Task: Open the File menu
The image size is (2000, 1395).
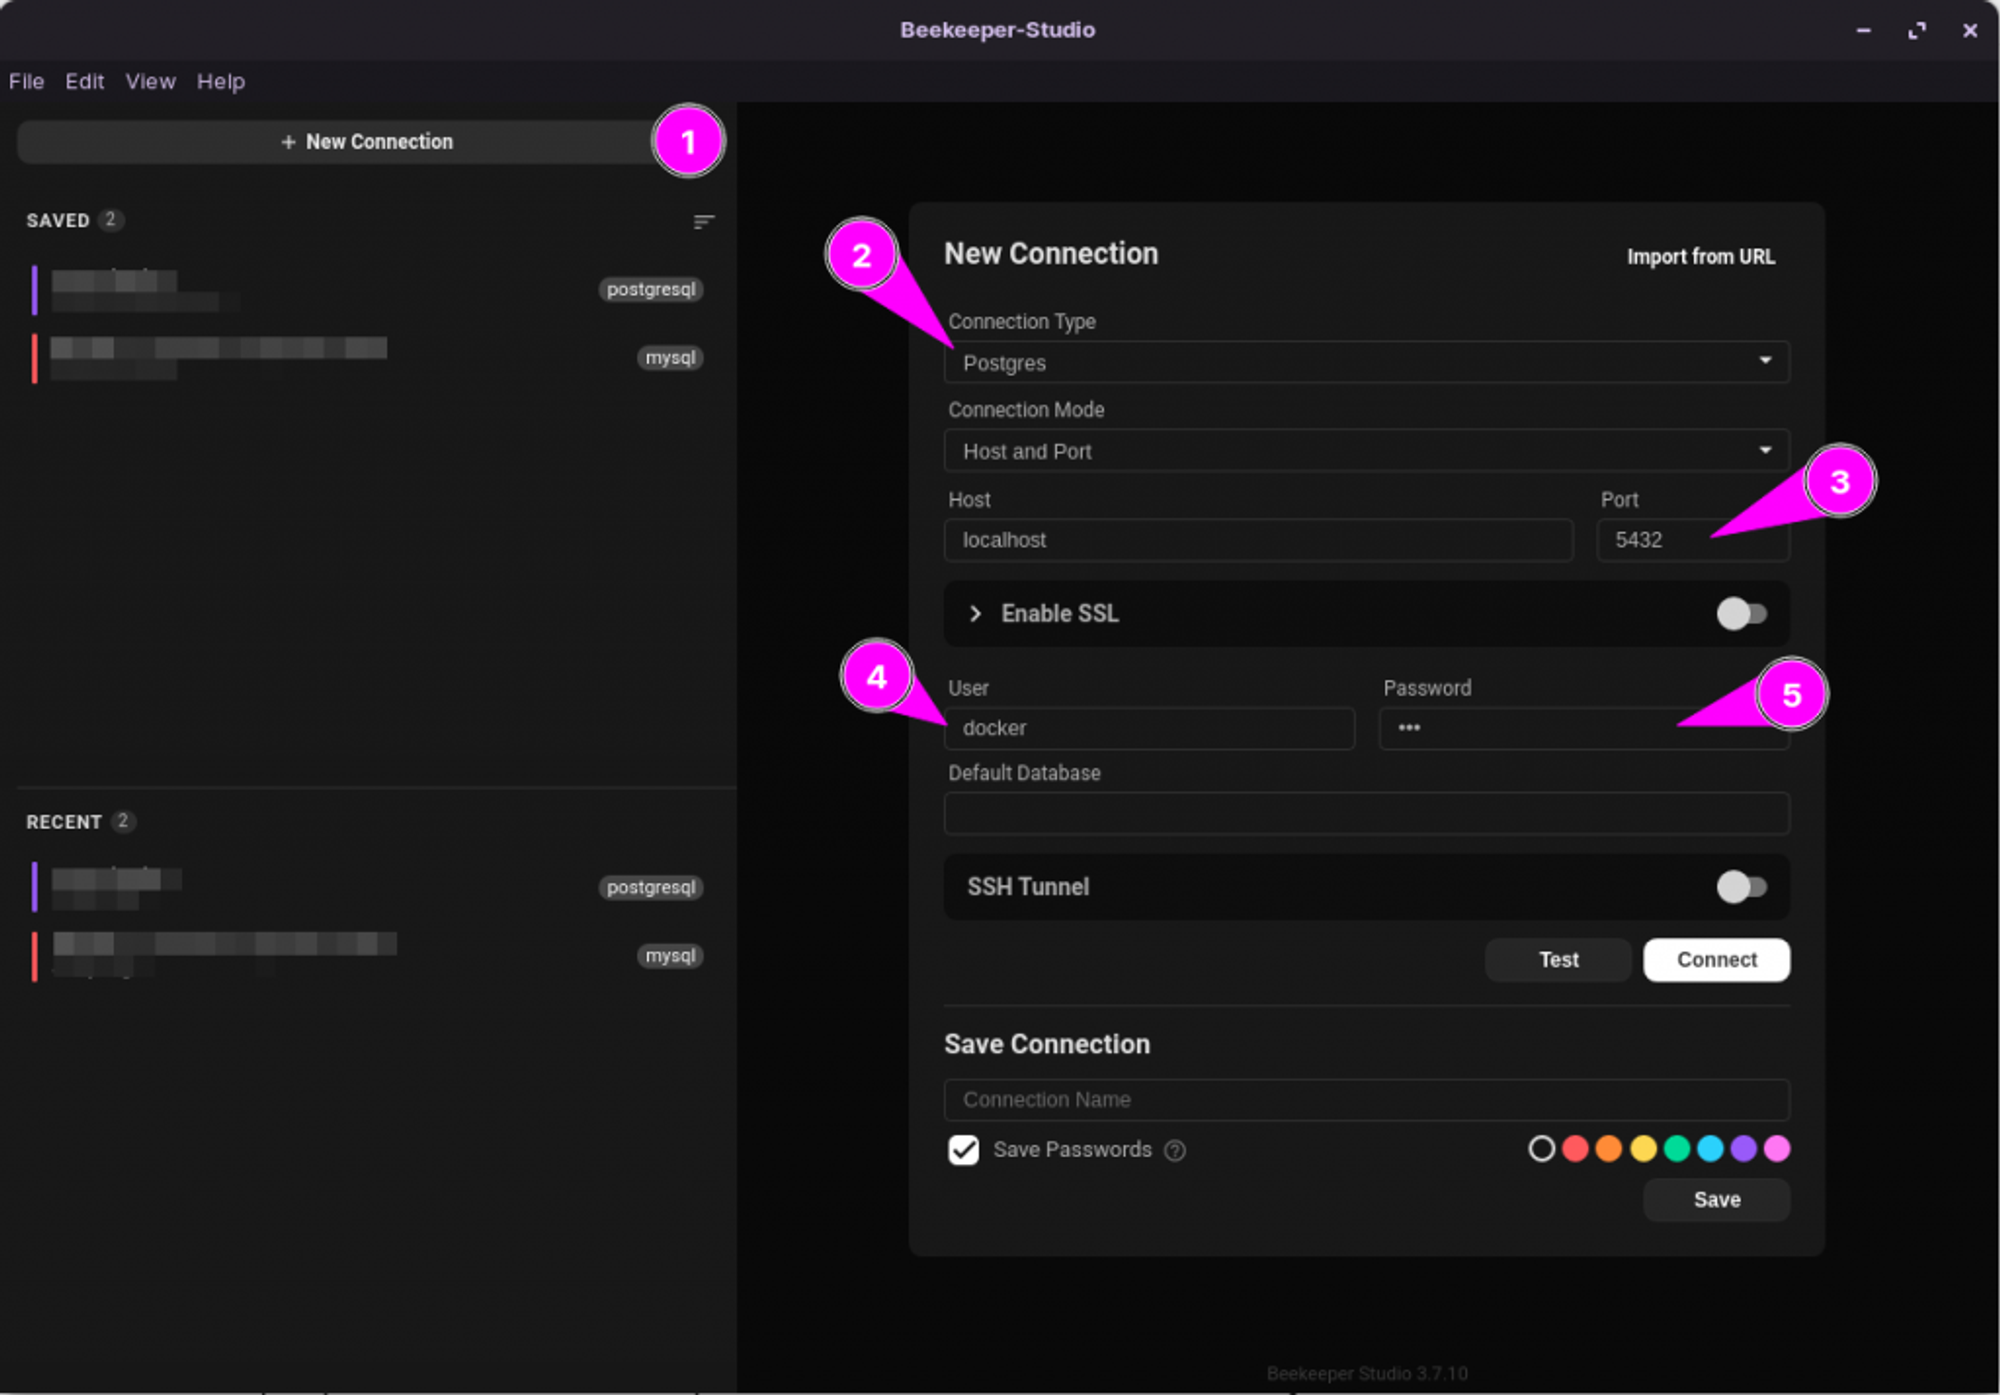Action: coord(26,82)
